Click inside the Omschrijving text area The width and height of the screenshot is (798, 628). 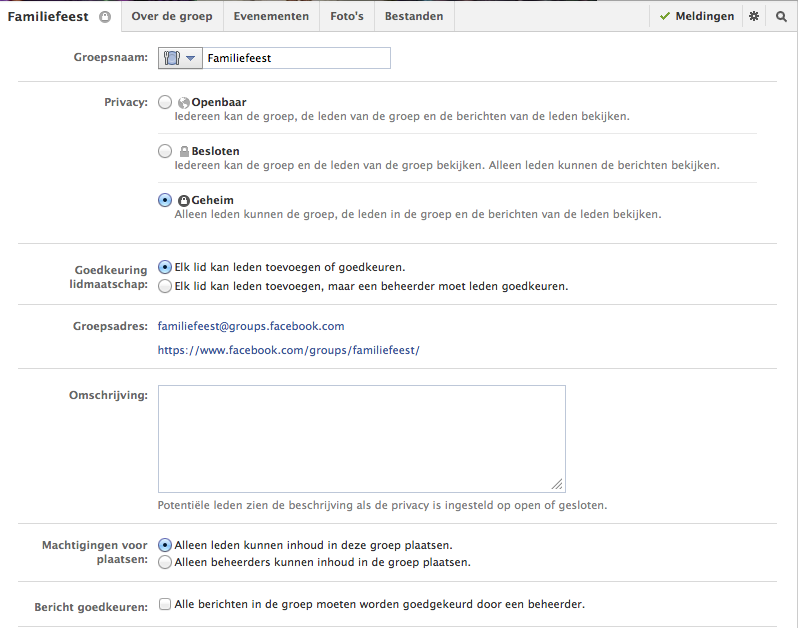click(x=361, y=438)
